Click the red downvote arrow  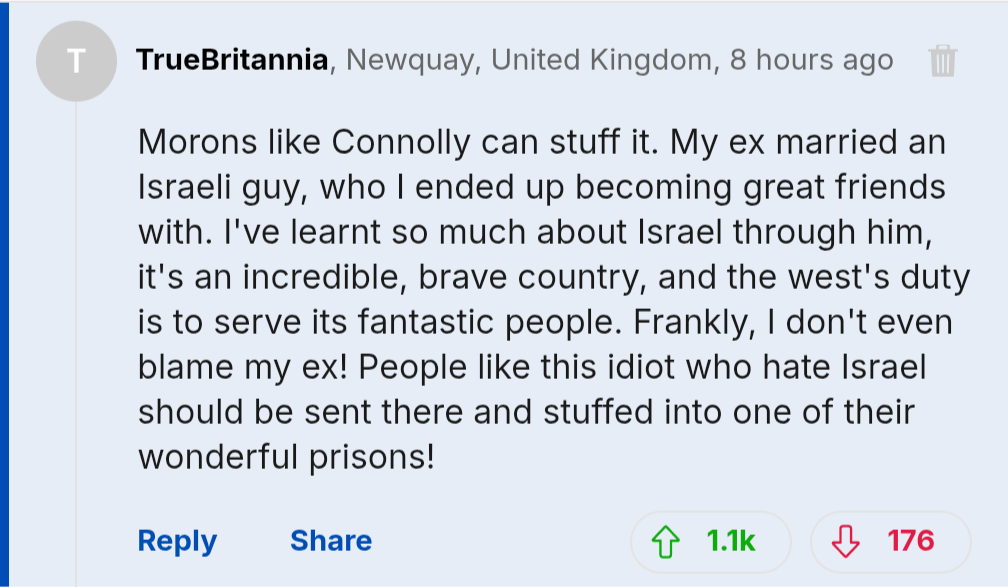846,542
